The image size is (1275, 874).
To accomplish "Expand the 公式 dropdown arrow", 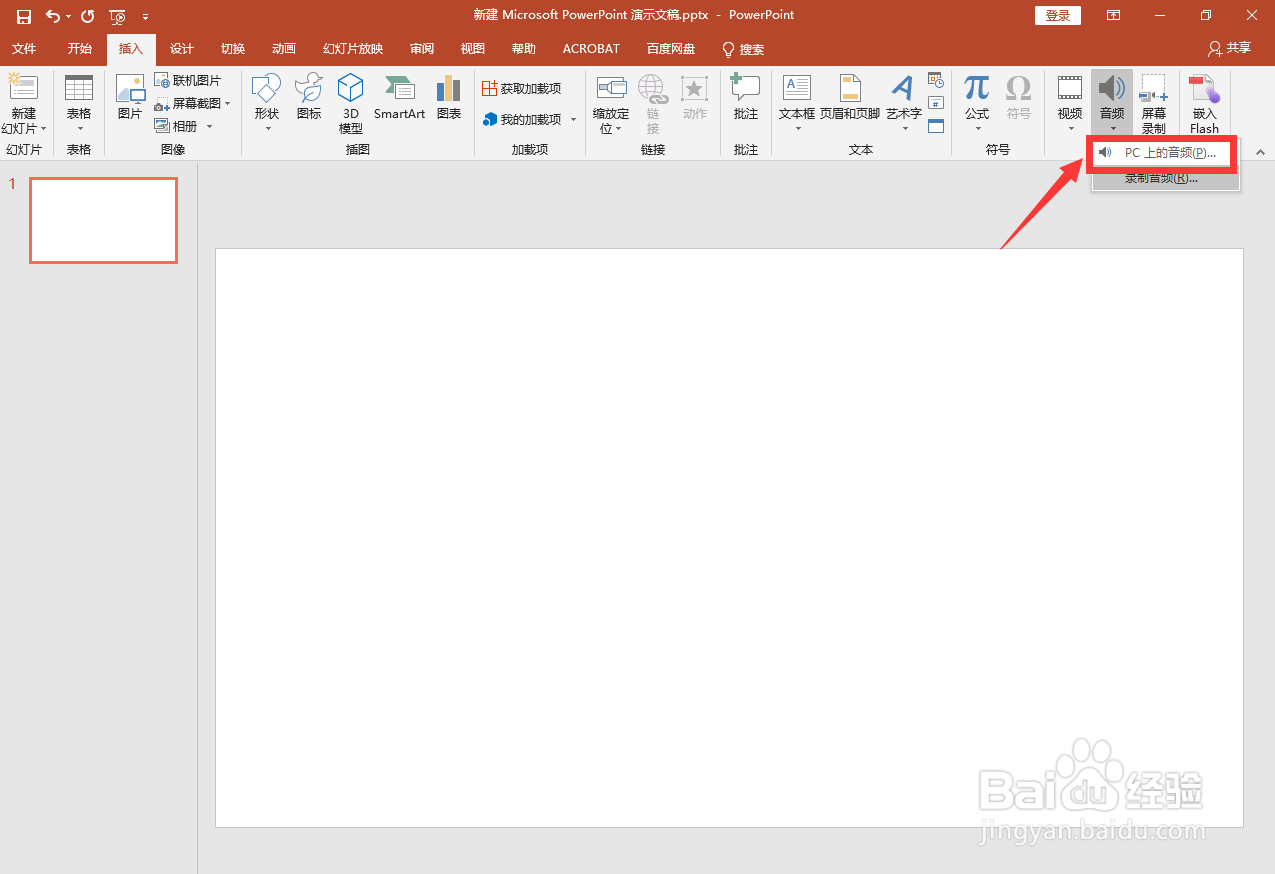I will (x=977, y=129).
